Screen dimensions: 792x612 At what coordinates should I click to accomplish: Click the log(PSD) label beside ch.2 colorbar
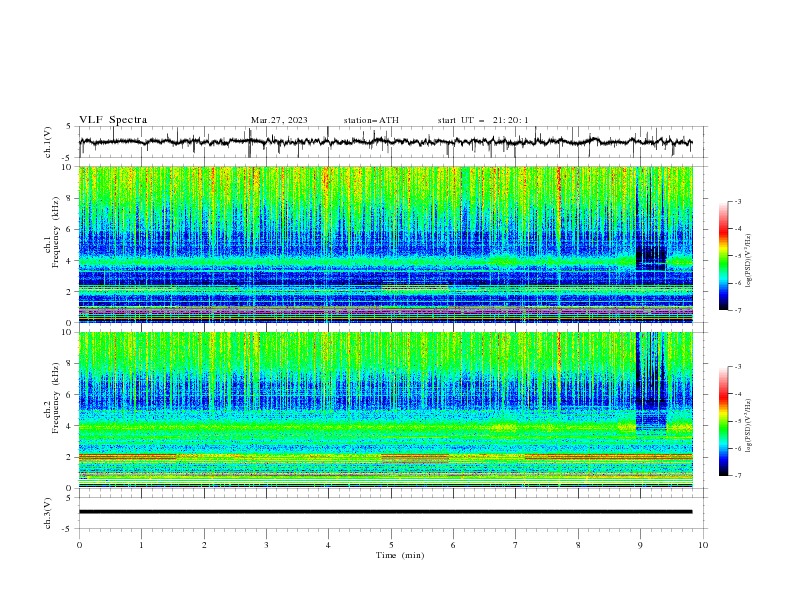click(748, 426)
